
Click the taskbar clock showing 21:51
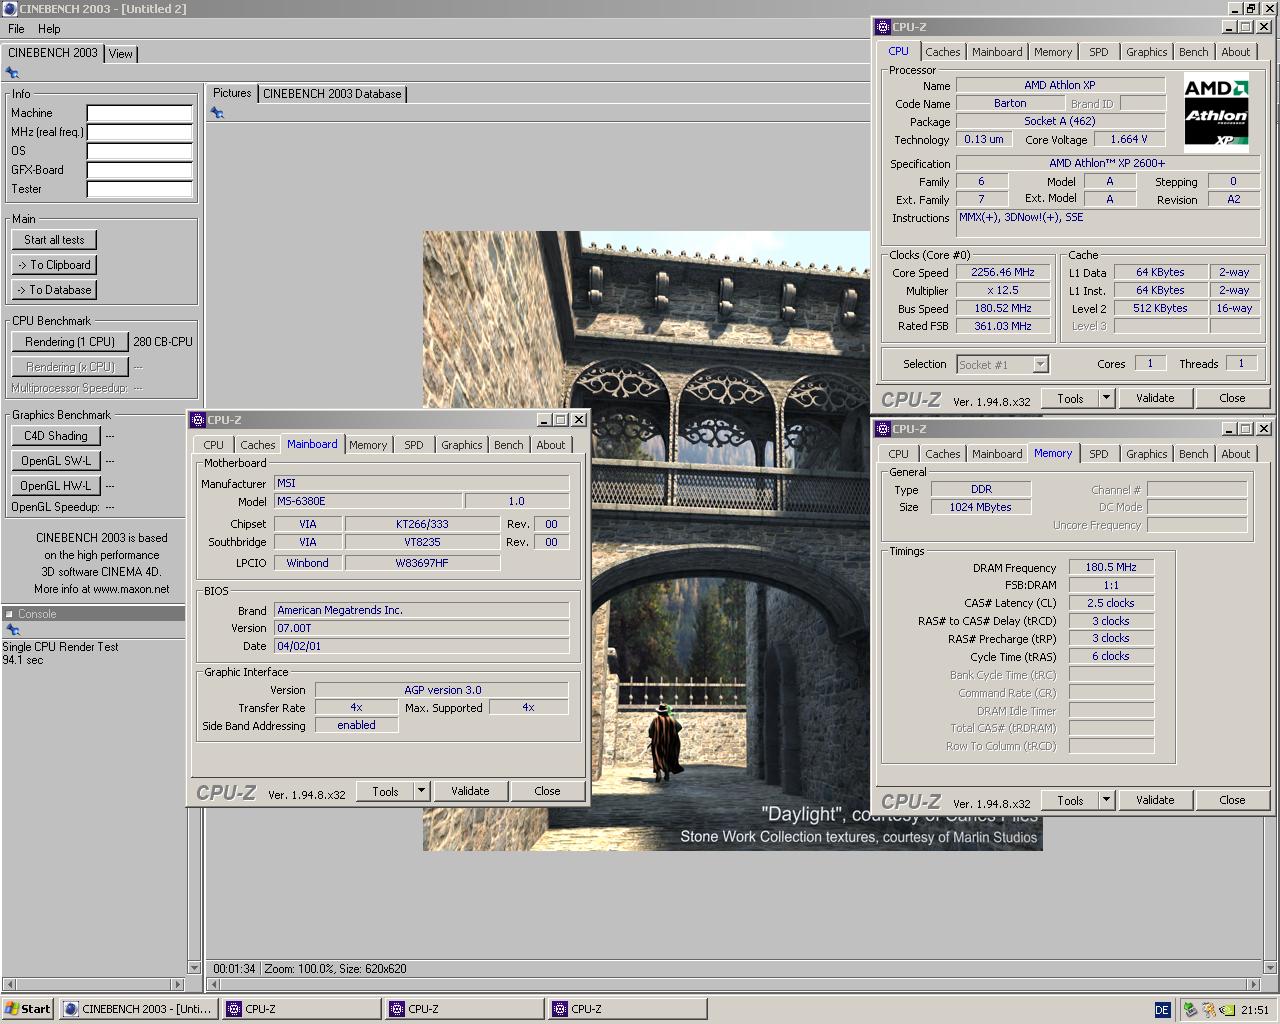(x=1254, y=1010)
